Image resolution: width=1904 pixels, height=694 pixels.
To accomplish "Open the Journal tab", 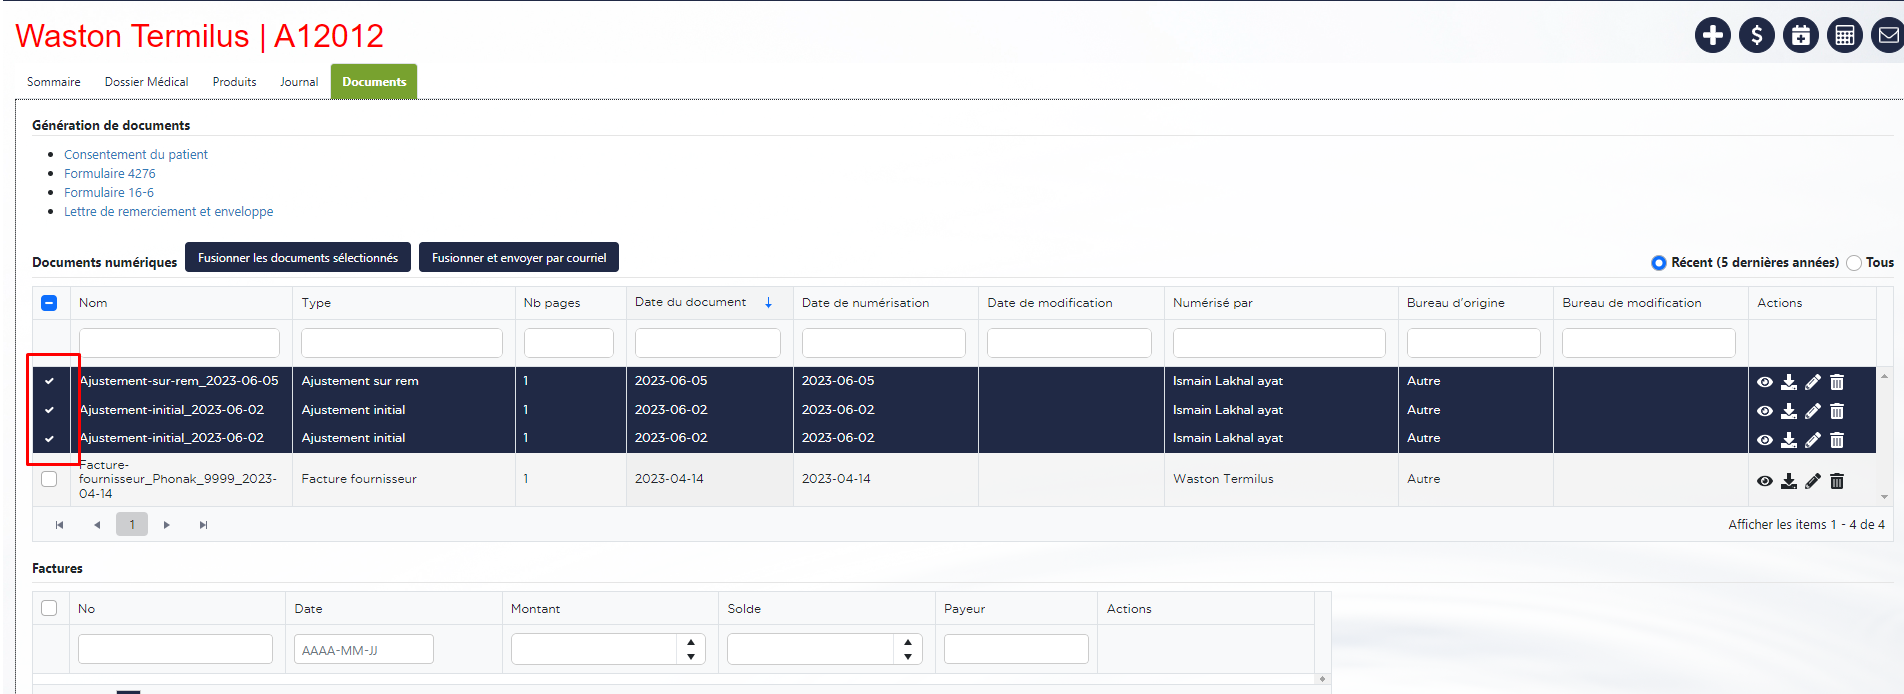I will tap(299, 82).
